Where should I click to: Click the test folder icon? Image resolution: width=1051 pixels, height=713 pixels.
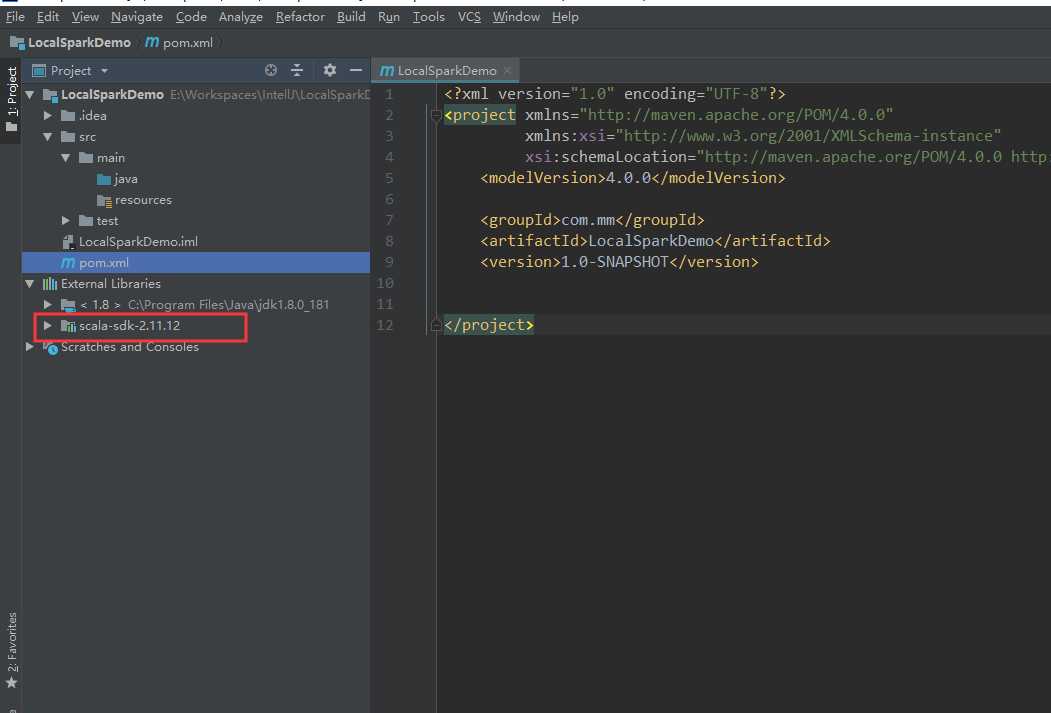(x=86, y=220)
